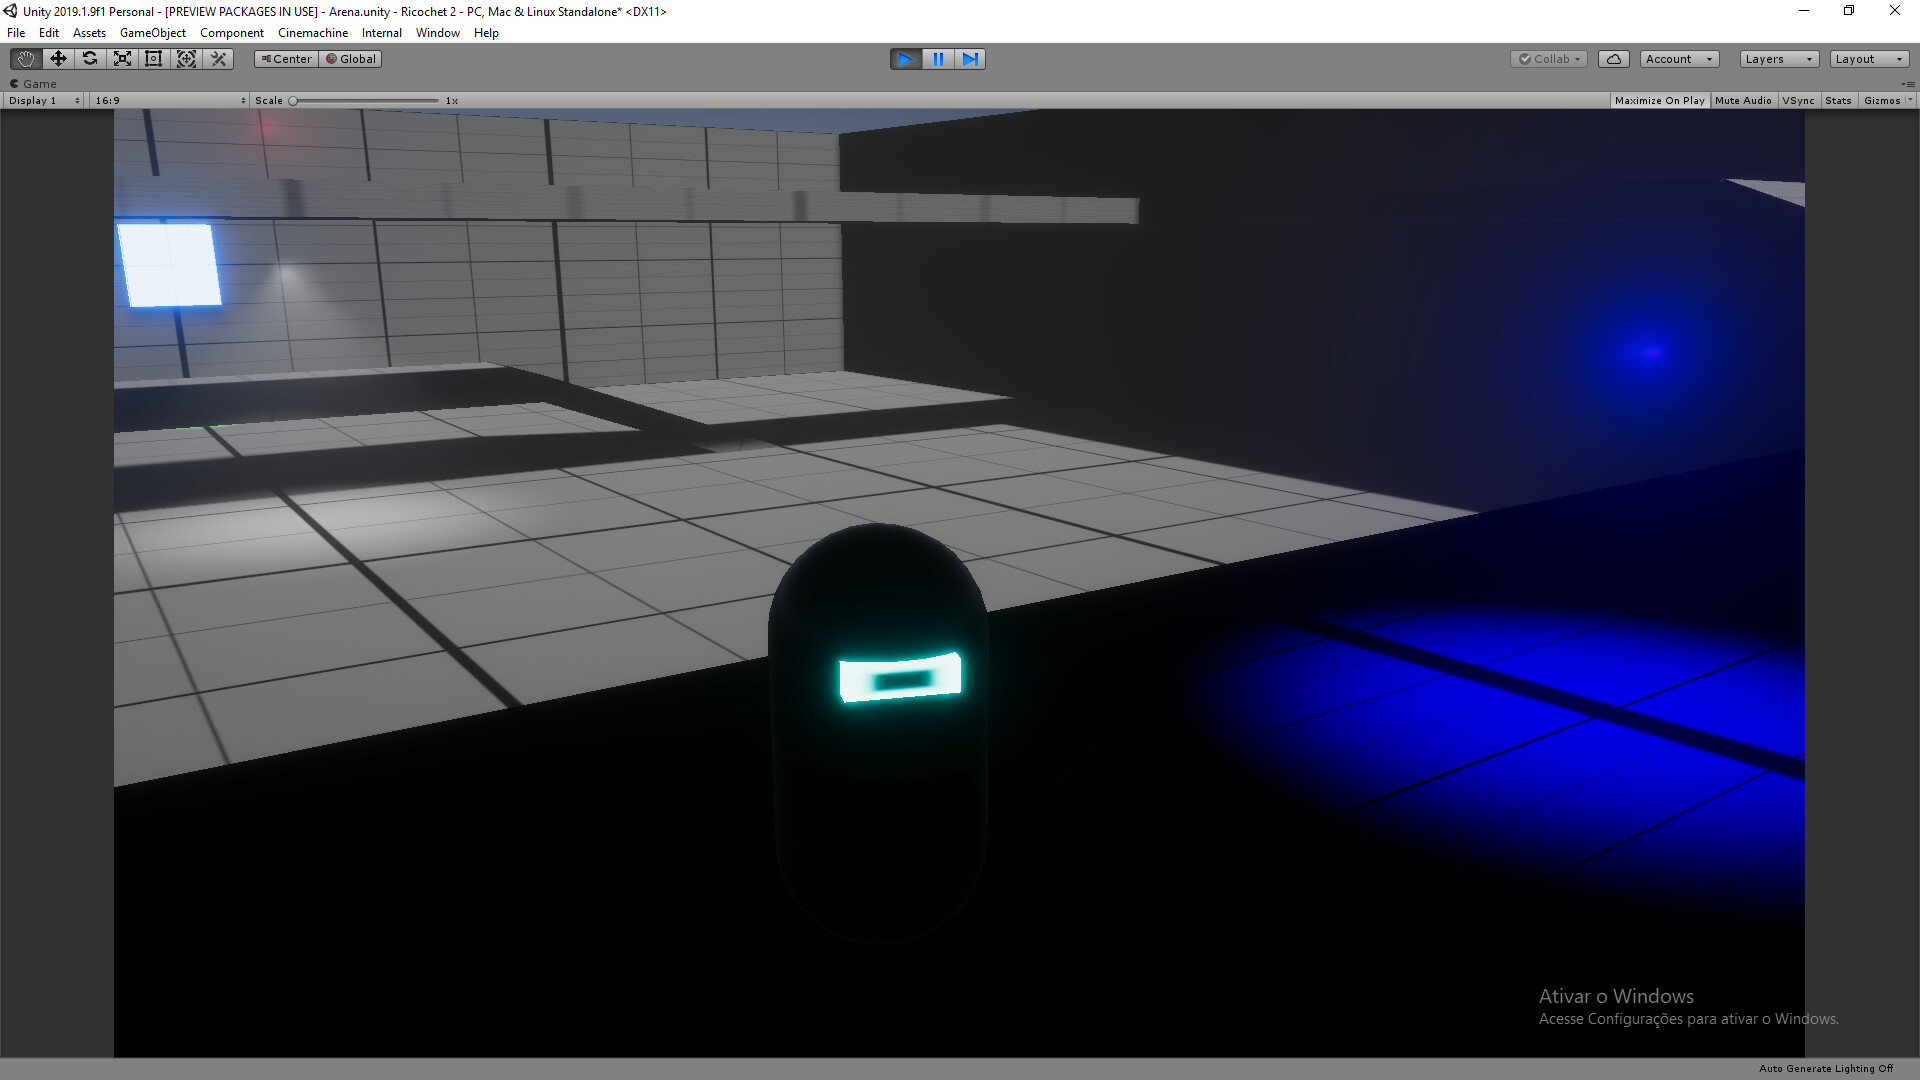Select the Scale tool
This screenshot has width=1920, height=1080.
[x=122, y=59]
